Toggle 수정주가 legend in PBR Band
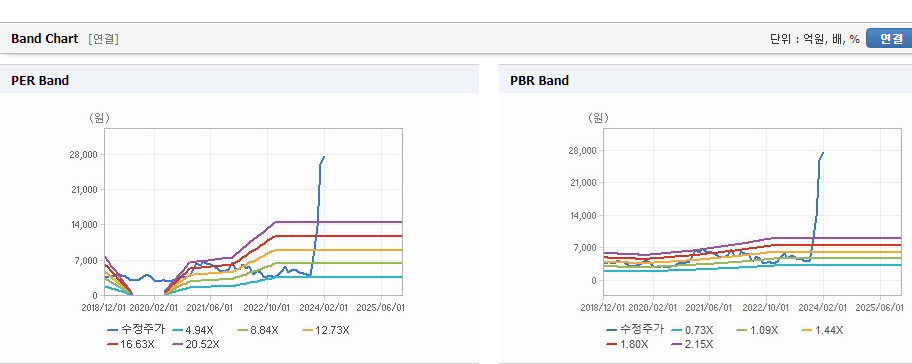912x364 pixels. [635, 330]
